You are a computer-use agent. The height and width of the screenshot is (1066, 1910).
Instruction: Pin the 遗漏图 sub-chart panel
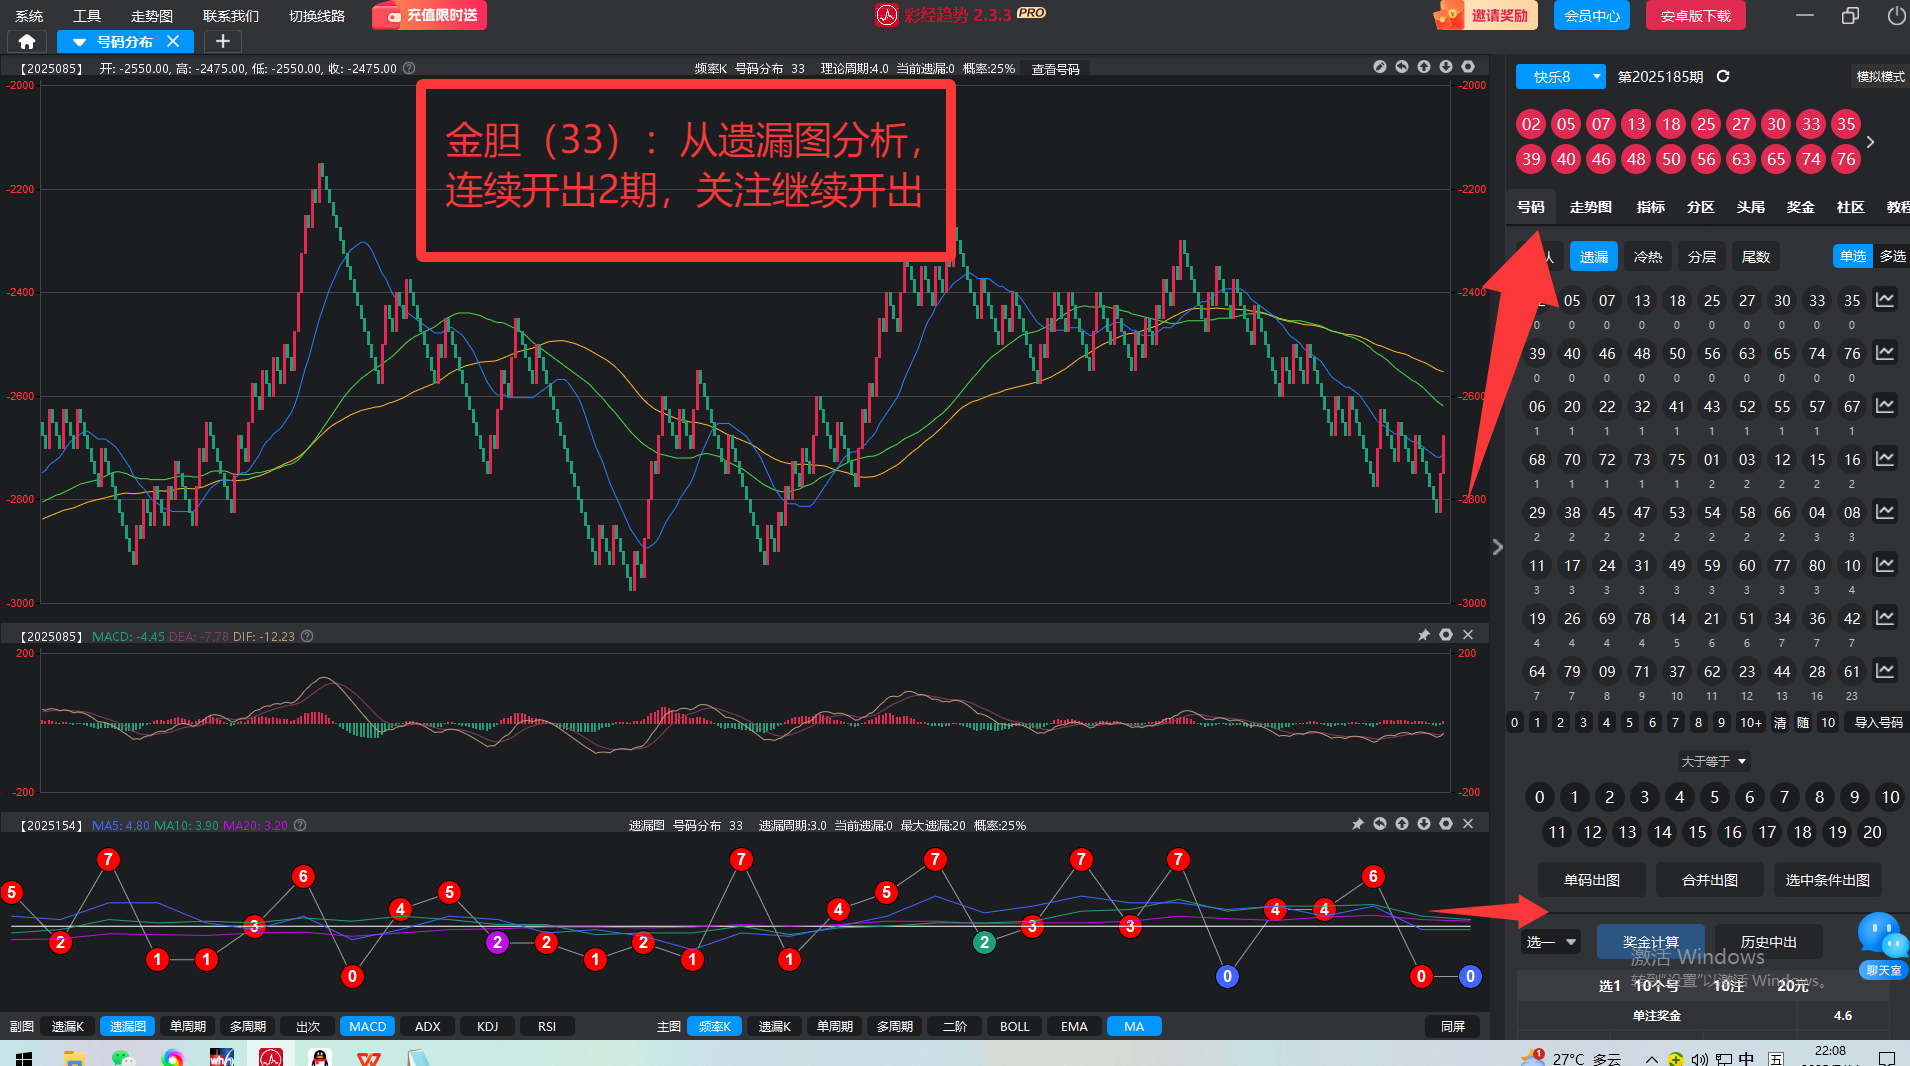(1358, 824)
